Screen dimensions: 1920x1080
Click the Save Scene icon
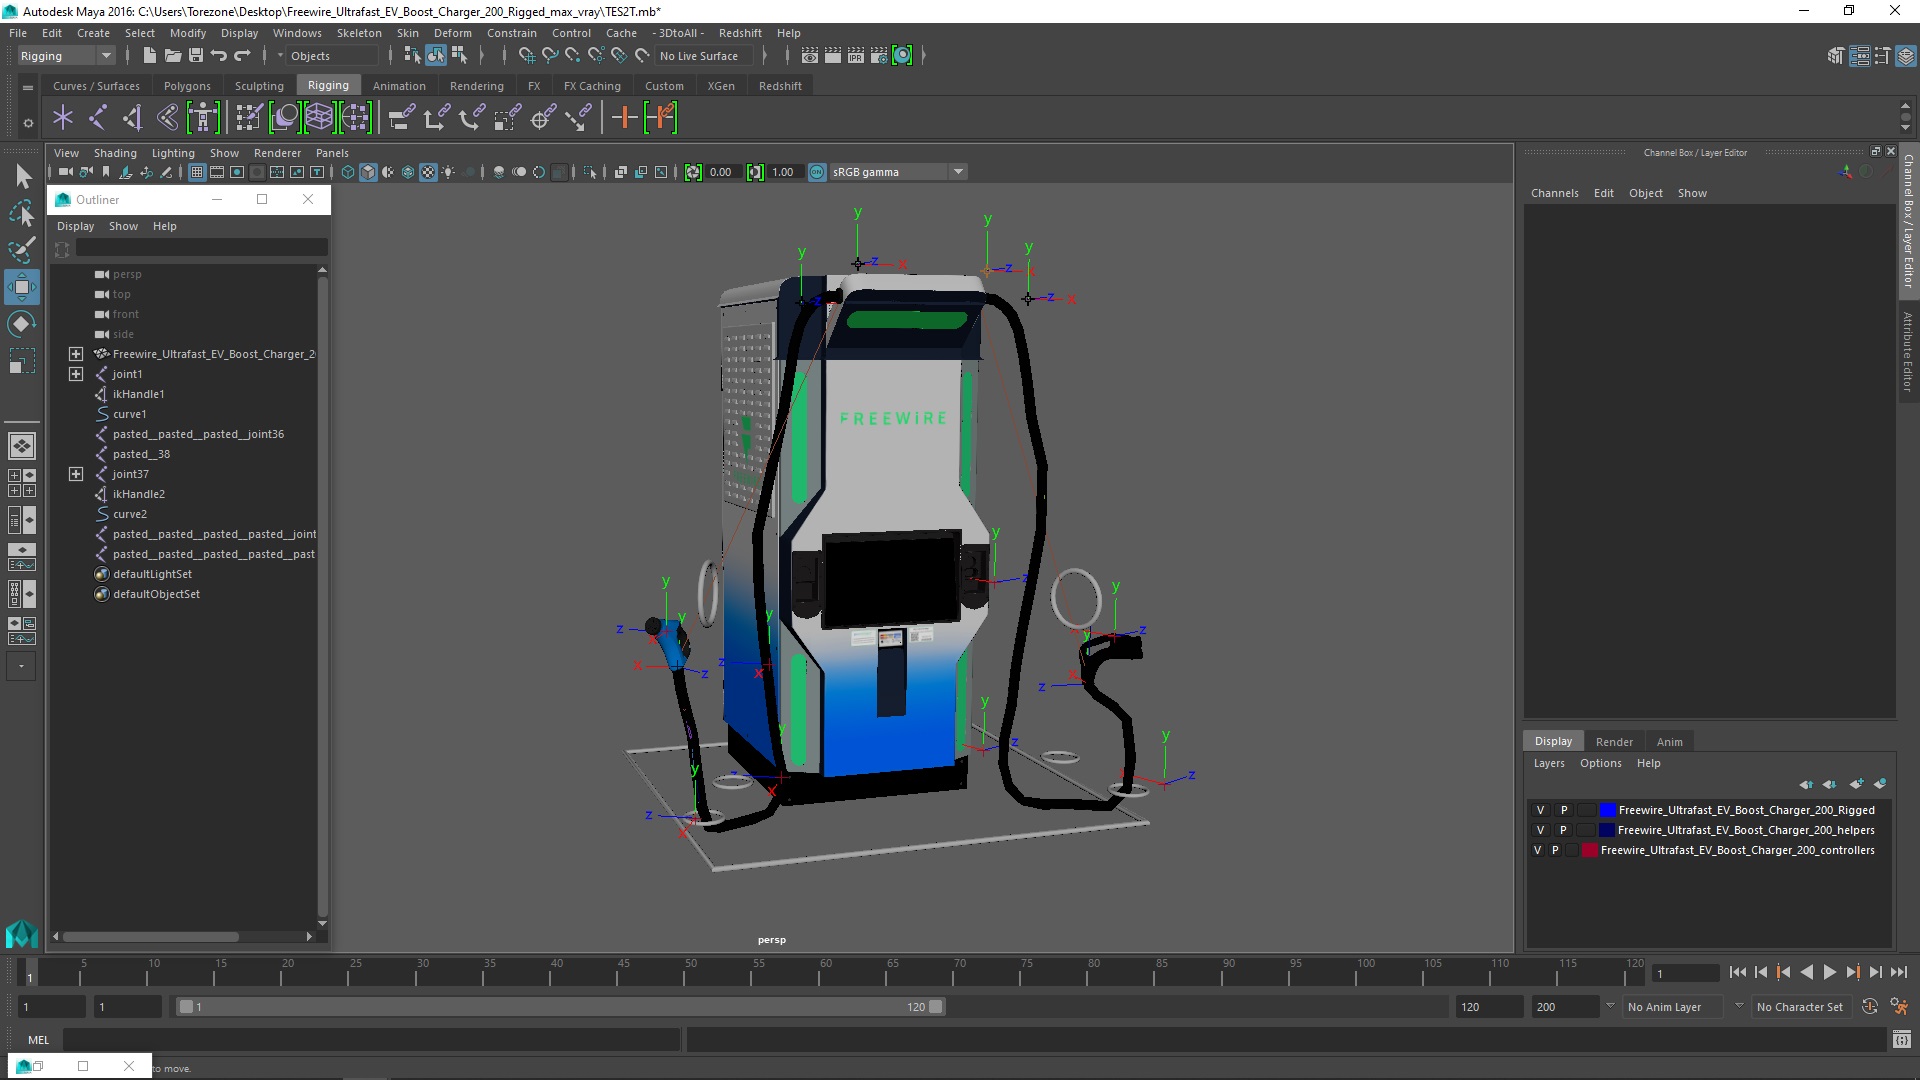196,56
